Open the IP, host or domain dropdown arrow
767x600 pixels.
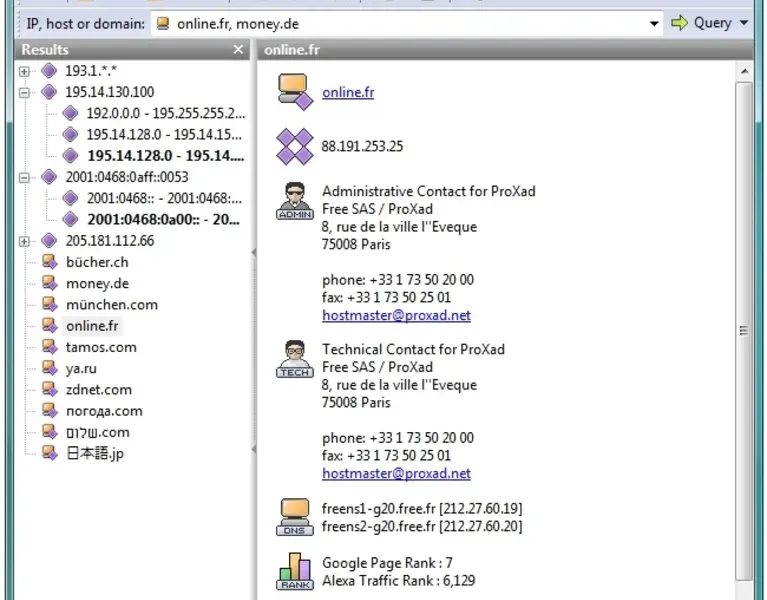[x=654, y=23]
